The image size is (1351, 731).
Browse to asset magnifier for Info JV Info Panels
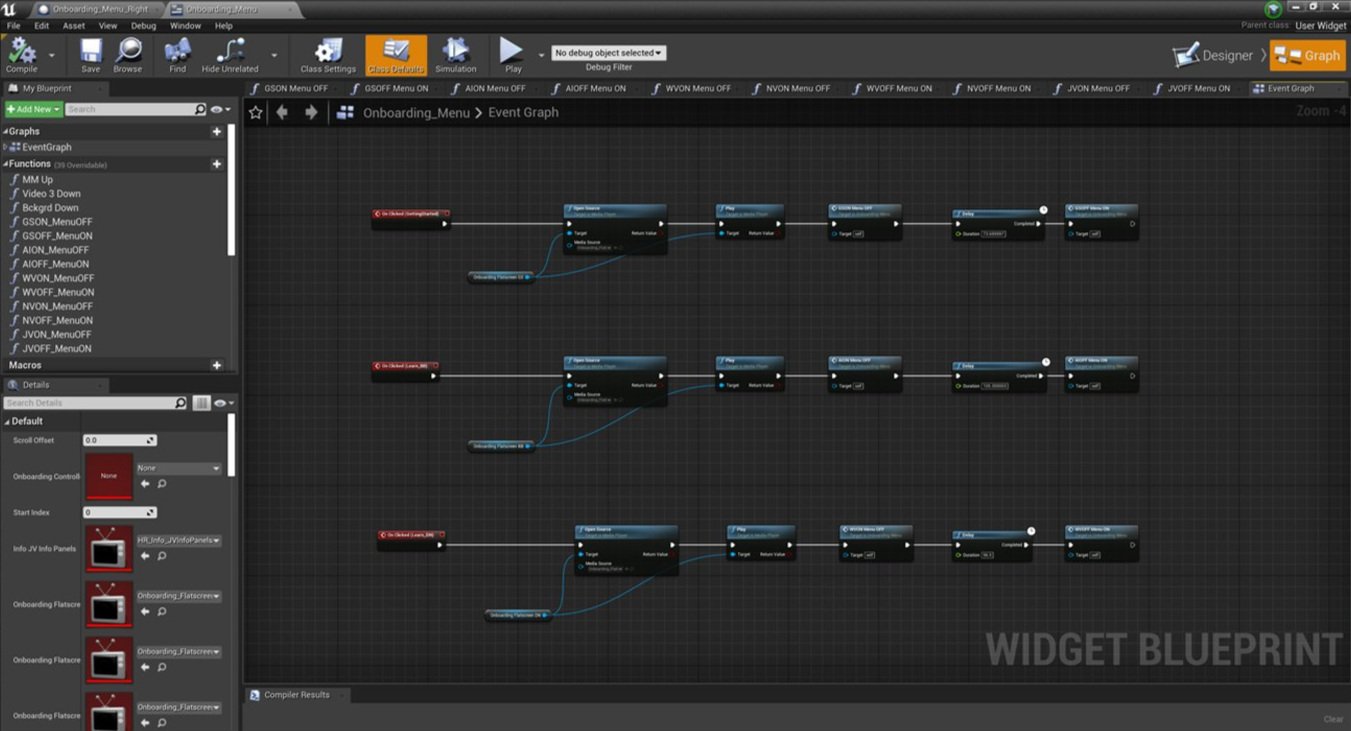point(162,556)
